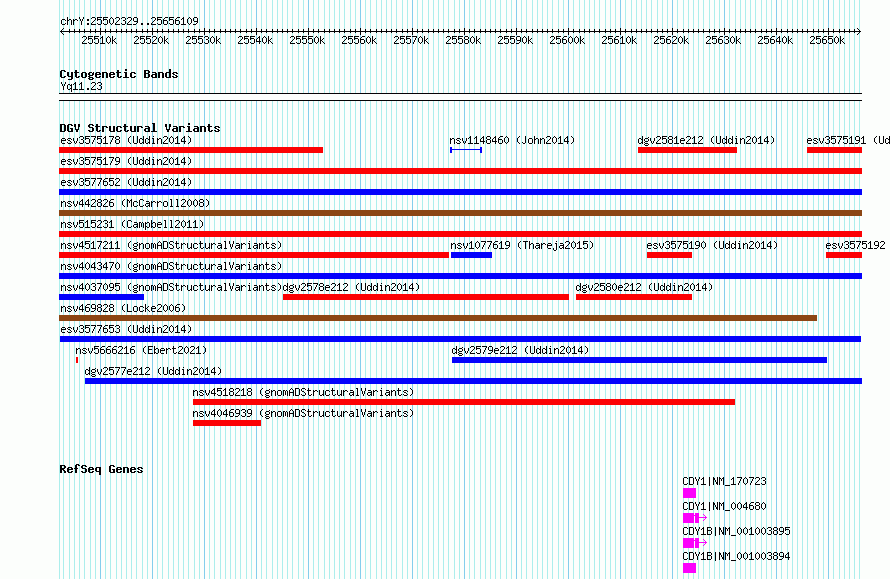
Task: Click the chrY:25502329..25656109 coordinate text
Action: pos(129,22)
